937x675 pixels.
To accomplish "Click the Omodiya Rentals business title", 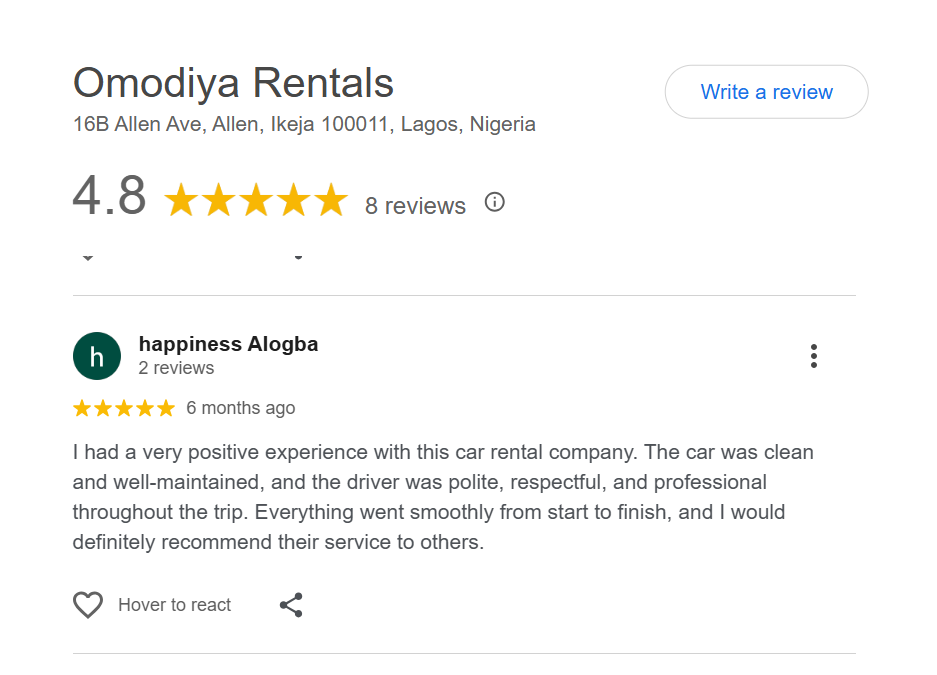I will [232, 83].
